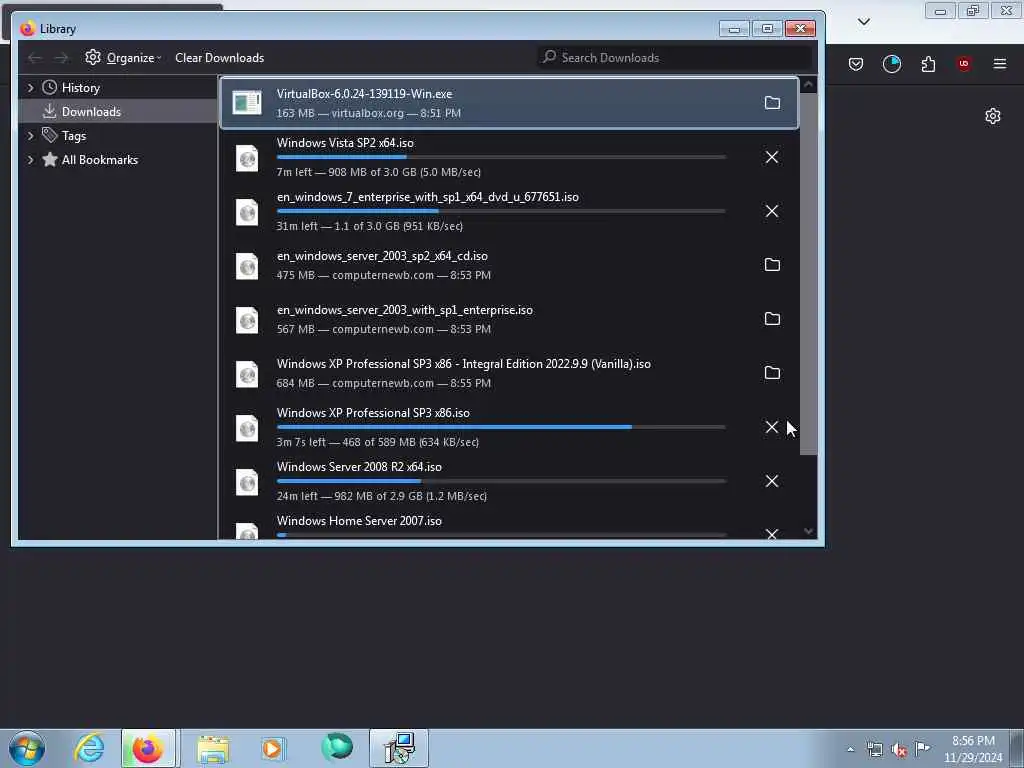Go back with the Library back arrow

click(x=35, y=58)
